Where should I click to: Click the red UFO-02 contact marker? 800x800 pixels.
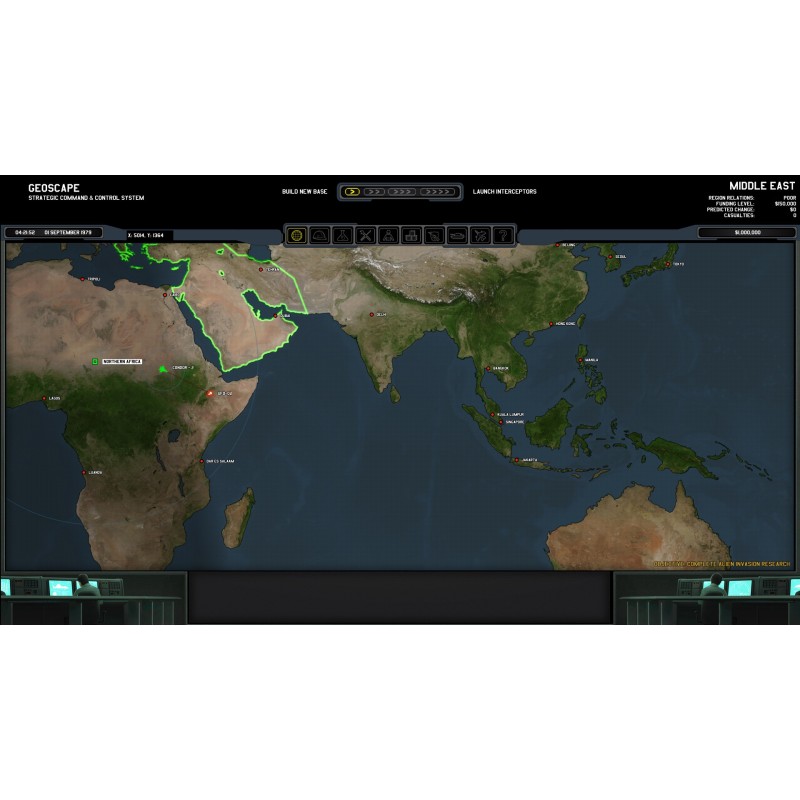tap(211, 394)
